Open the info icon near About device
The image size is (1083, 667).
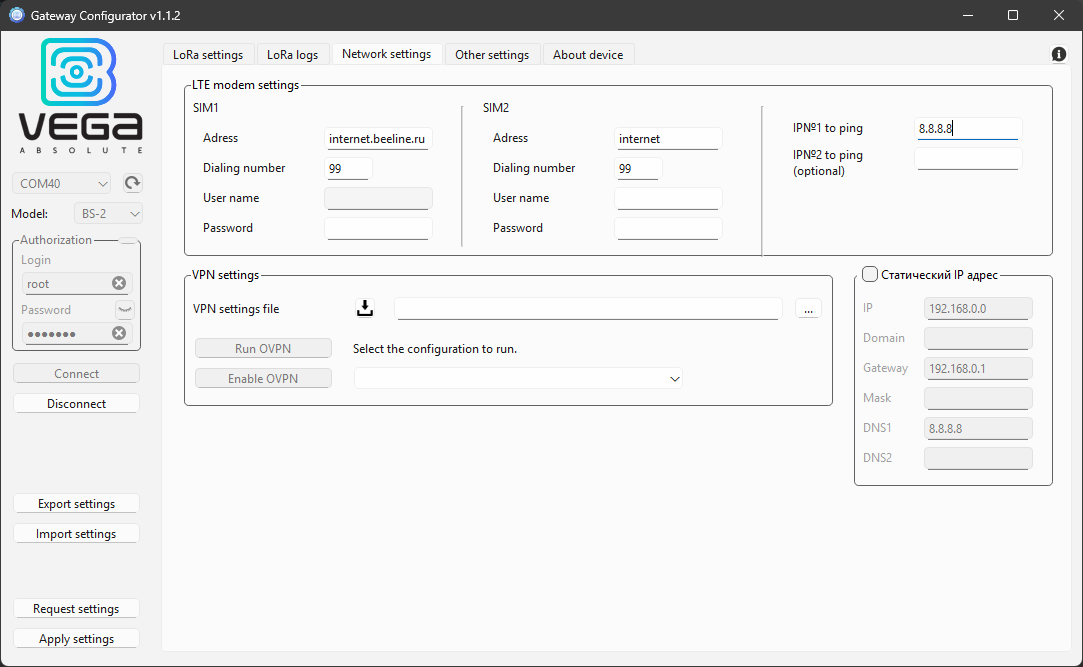1058,54
